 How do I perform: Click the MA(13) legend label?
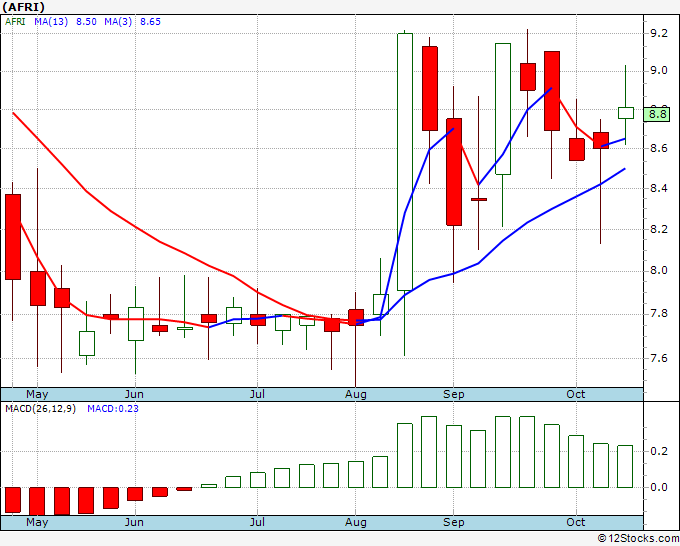pos(51,22)
